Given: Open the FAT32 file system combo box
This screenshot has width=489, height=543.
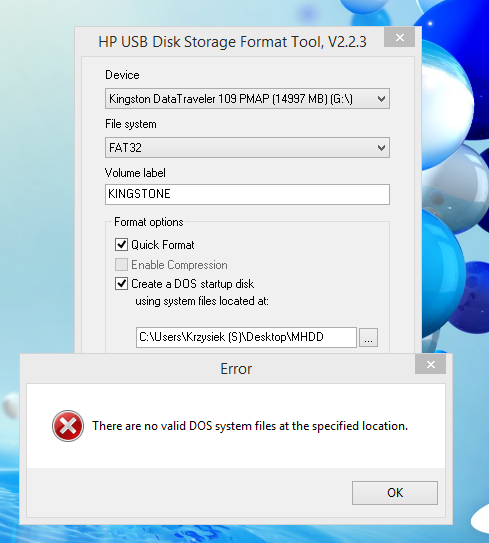Looking at the screenshot, I should (247, 148).
